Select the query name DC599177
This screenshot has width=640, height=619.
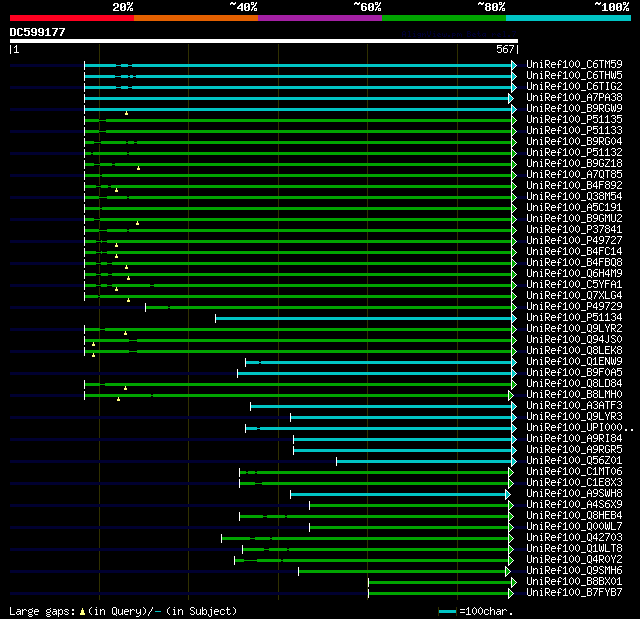[x=38, y=32]
